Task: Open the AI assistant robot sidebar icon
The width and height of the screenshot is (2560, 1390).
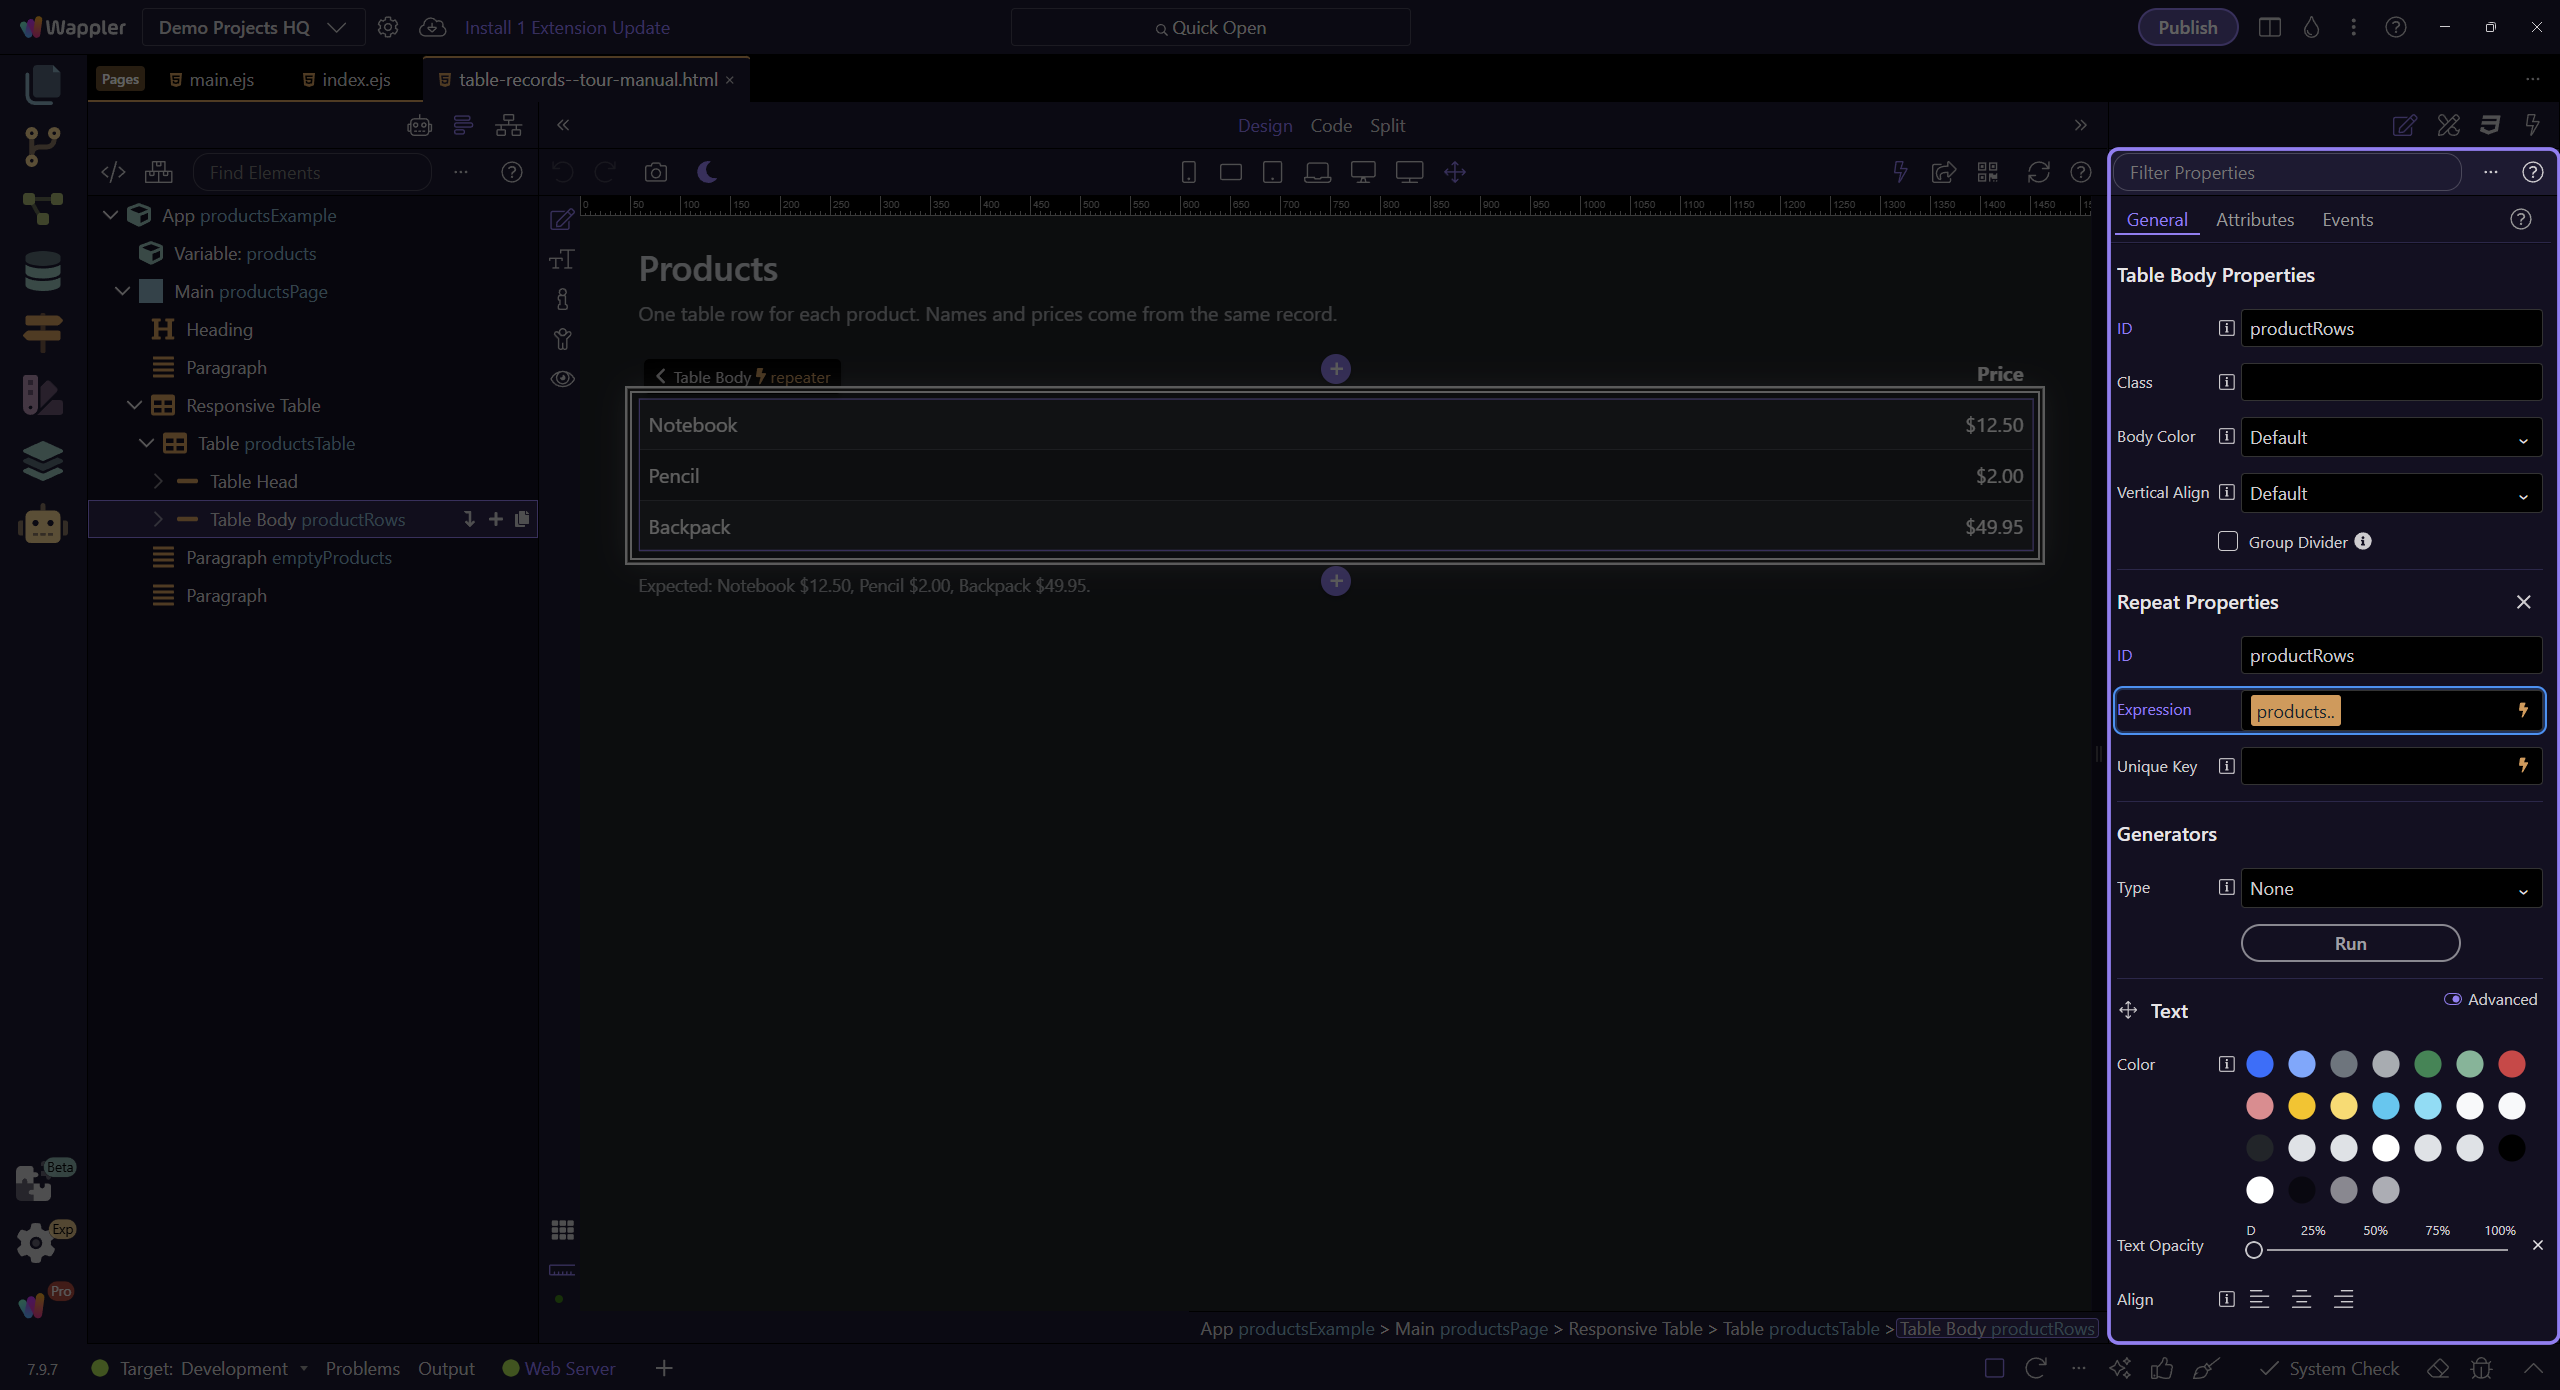Action: (42, 524)
